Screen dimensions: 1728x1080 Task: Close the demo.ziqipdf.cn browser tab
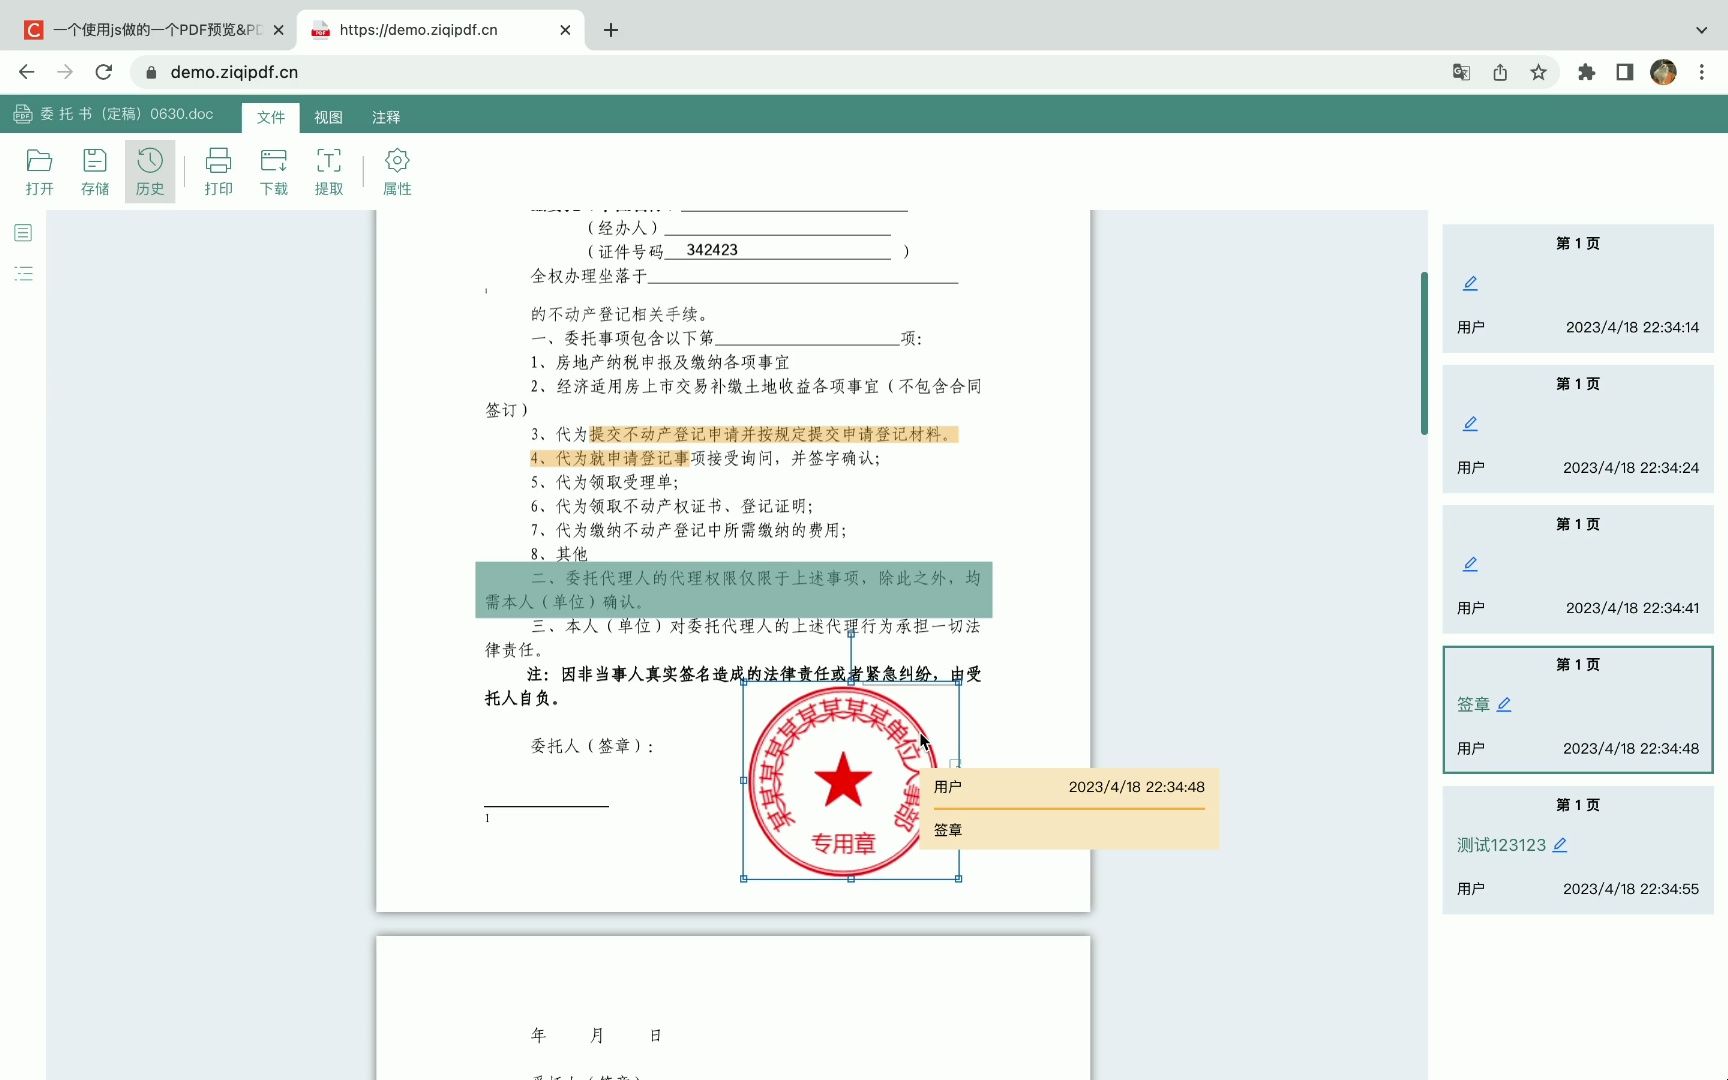(565, 30)
